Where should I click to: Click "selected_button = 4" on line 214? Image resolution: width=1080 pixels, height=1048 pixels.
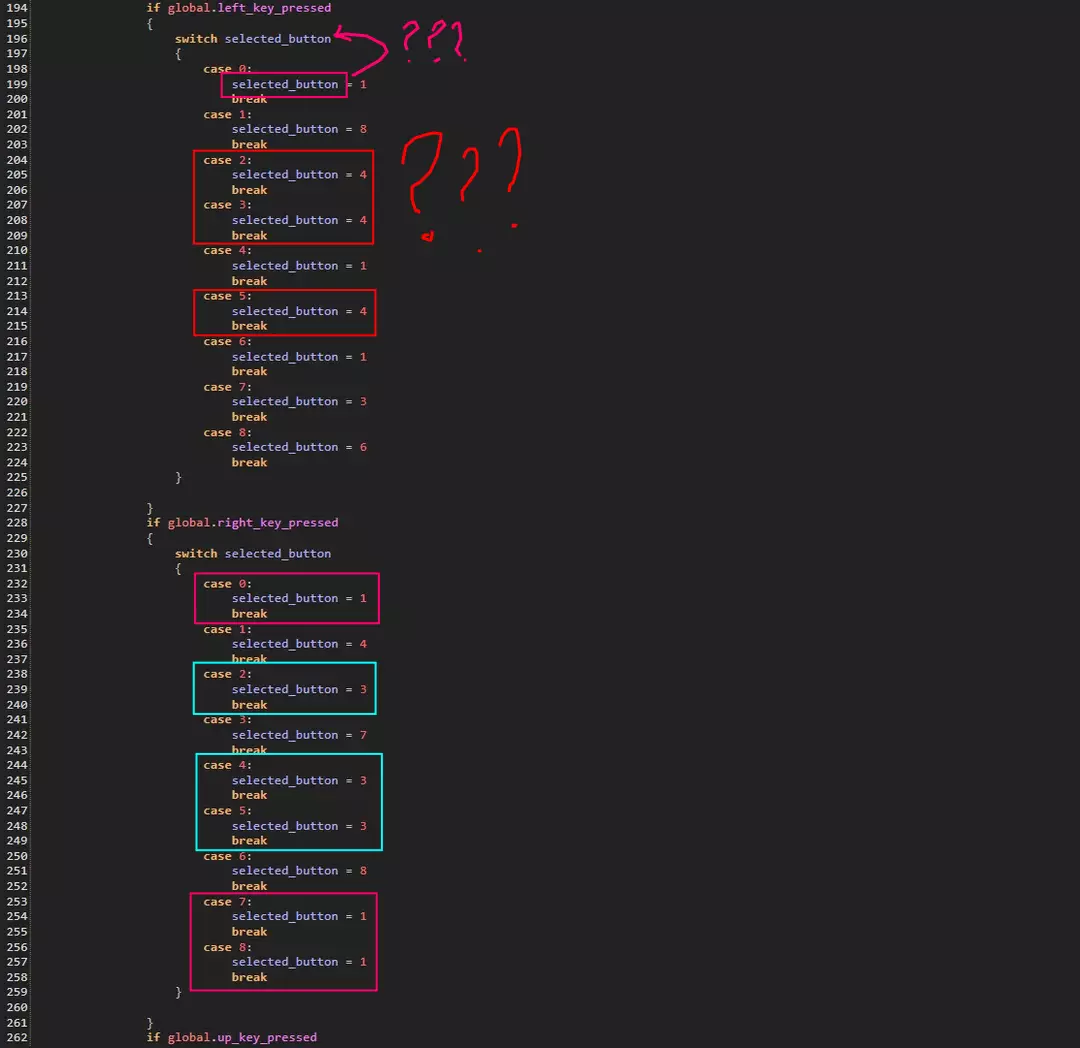point(299,311)
